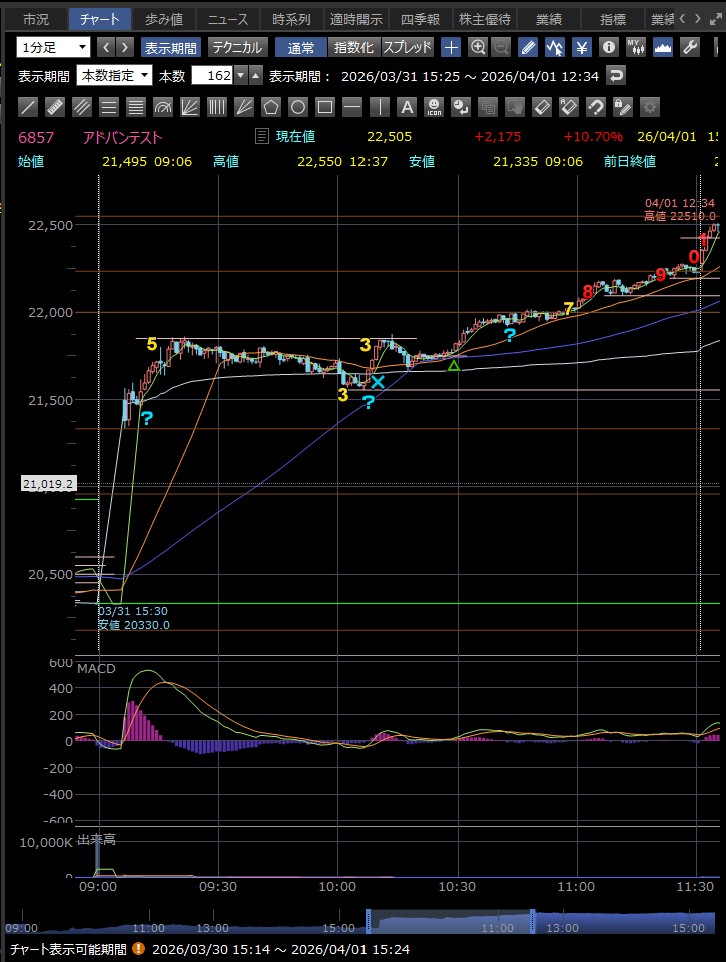Viewport: 726px width, 962px height.
Task: Click the eraser tool icon
Action: pyautogui.click(x=541, y=107)
